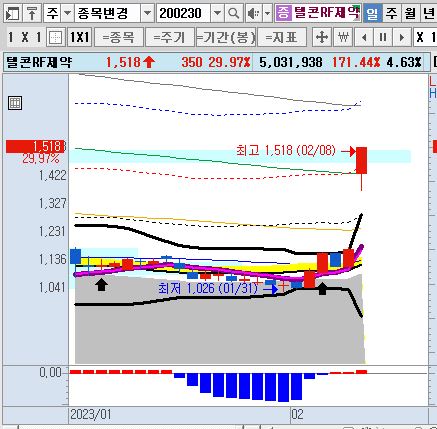Click the 최저 1,026 (01/31) low marker
This screenshot has height=429, width=437.
[x=208, y=288]
